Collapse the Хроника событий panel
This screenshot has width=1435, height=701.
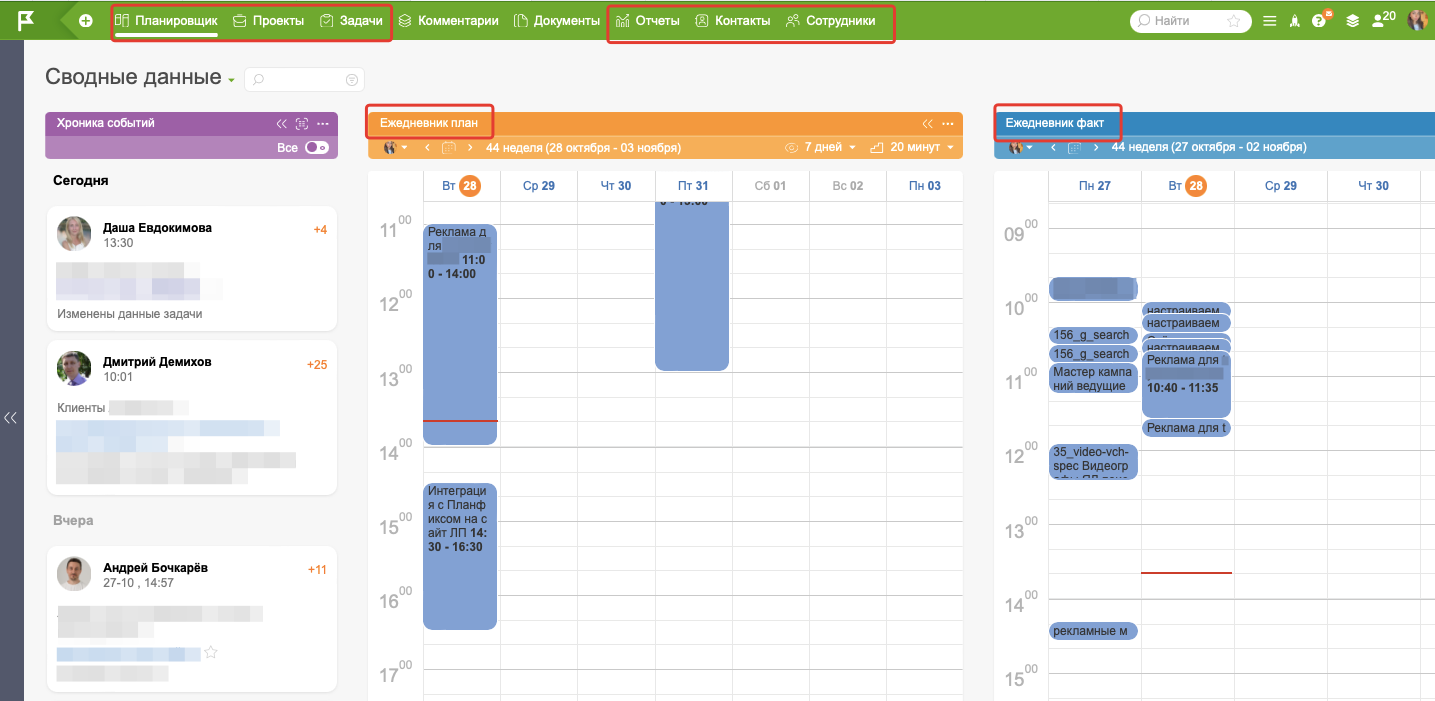[282, 123]
